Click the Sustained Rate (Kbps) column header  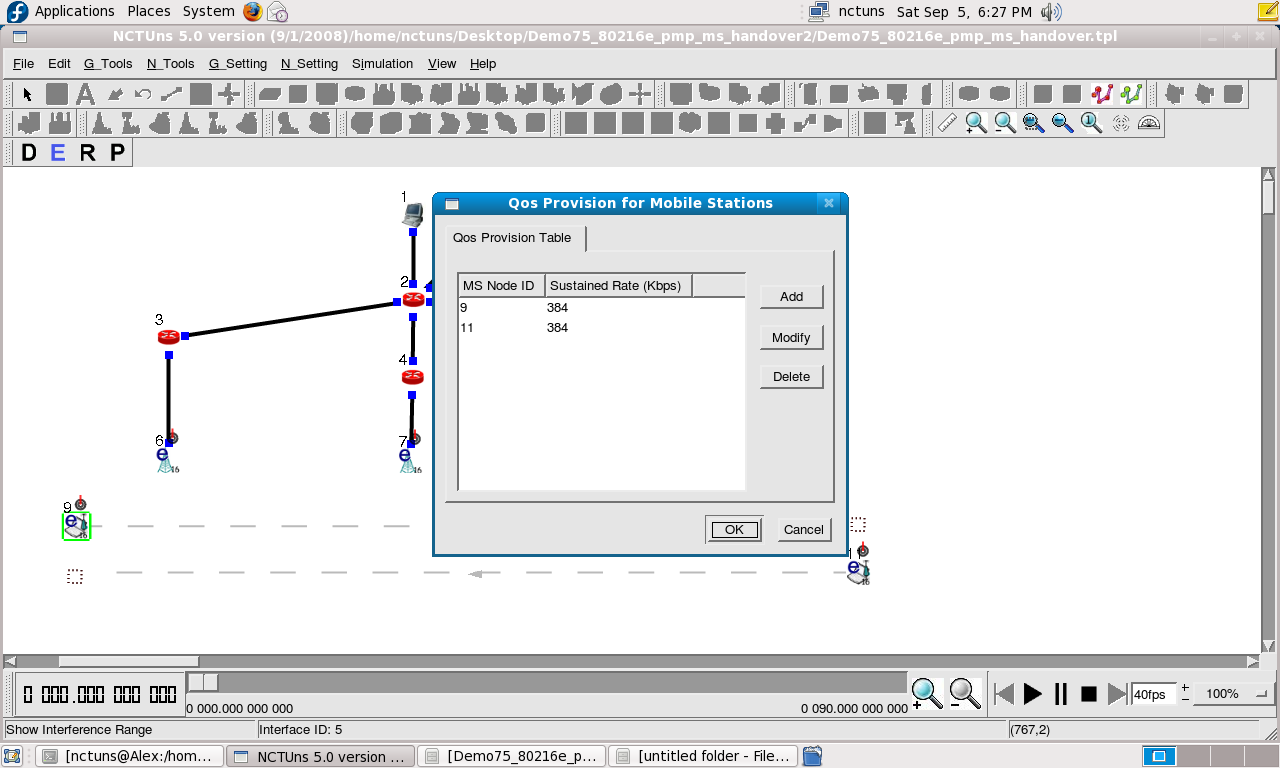pos(618,286)
